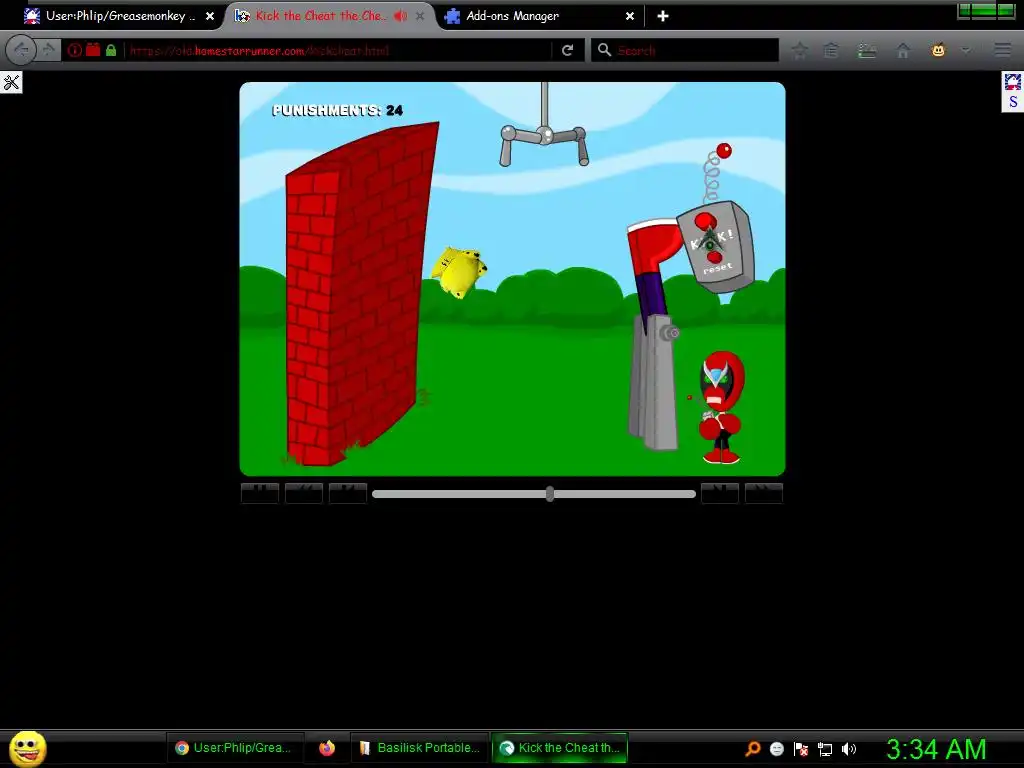The width and height of the screenshot is (1024, 768).
Task: Click the PUNISHMENTS: 24 counter text
Action: [337, 110]
